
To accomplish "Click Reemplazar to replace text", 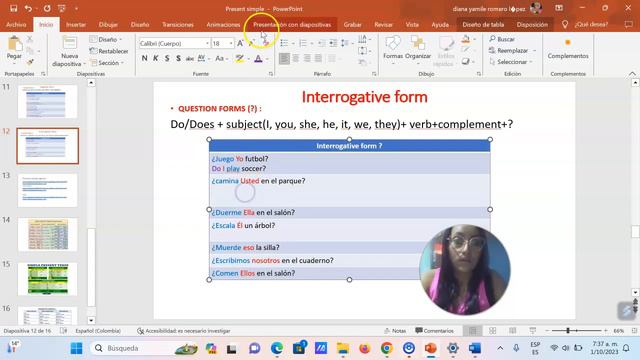I will tap(512, 51).
